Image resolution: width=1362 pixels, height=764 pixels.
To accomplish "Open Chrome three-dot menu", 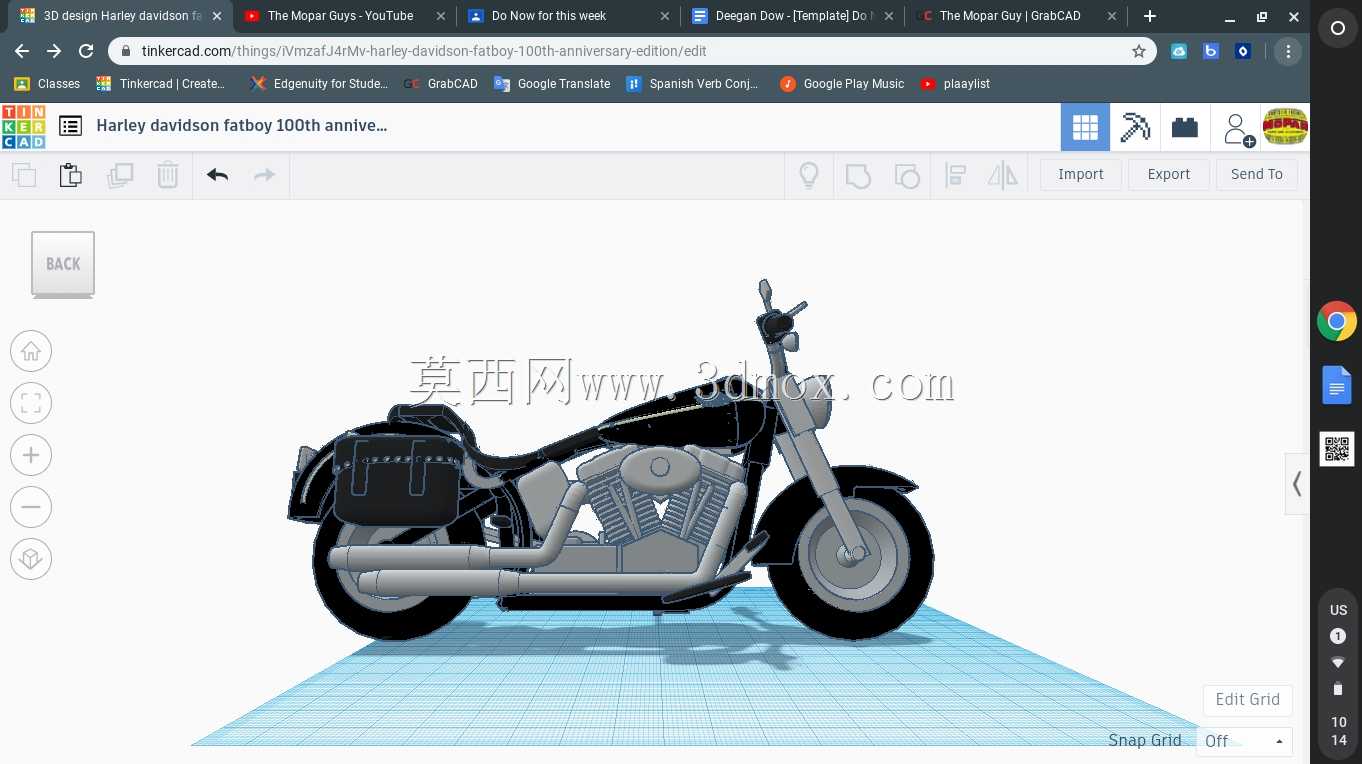I will (1288, 51).
